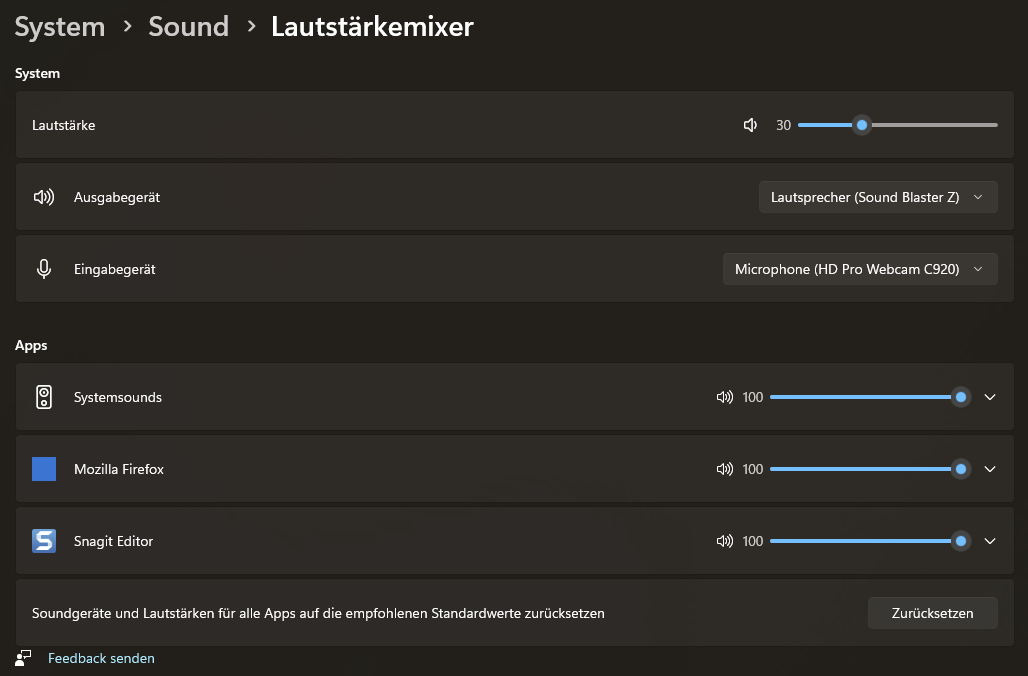Viewport: 1028px width, 676px height.
Task: Expand the Mozilla Firefox row chevron
Action: pyautogui.click(x=990, y=469)
